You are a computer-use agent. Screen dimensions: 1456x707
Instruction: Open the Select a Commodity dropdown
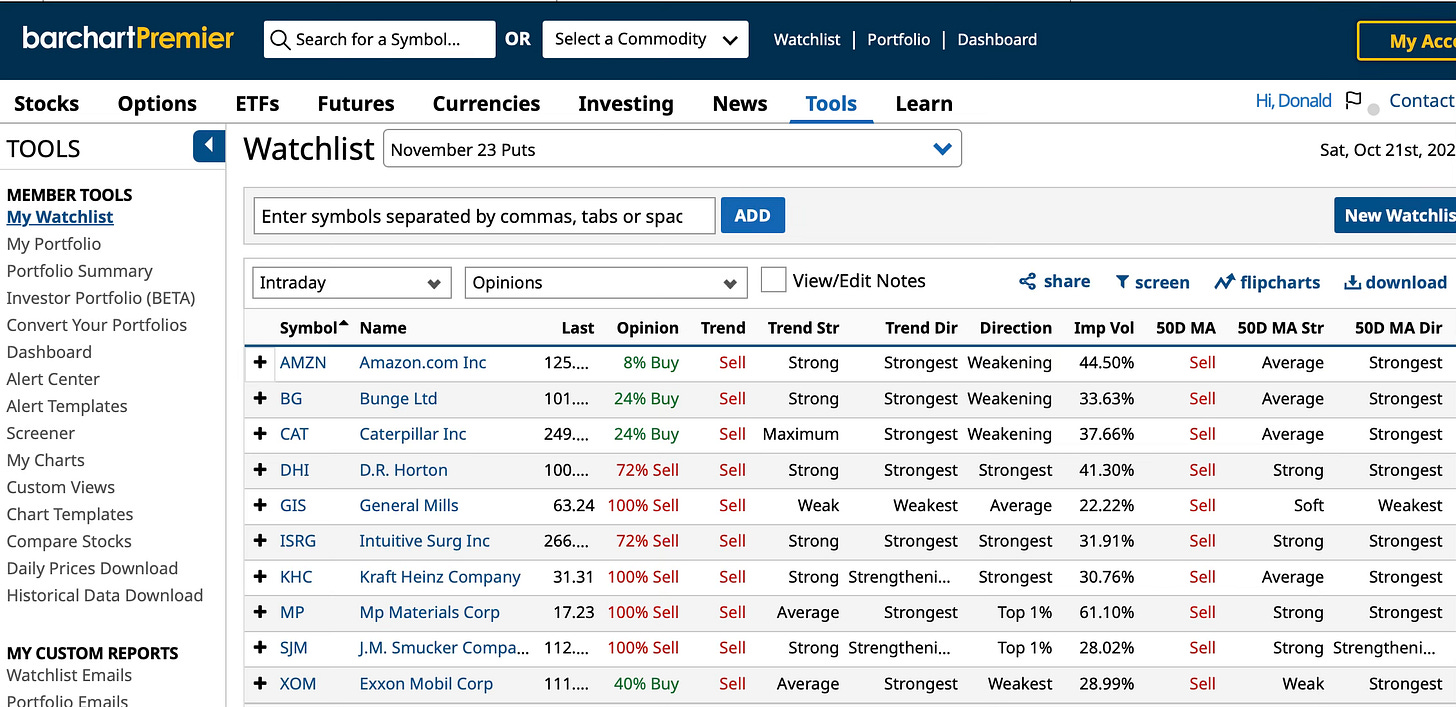click(x=645, y=40)
